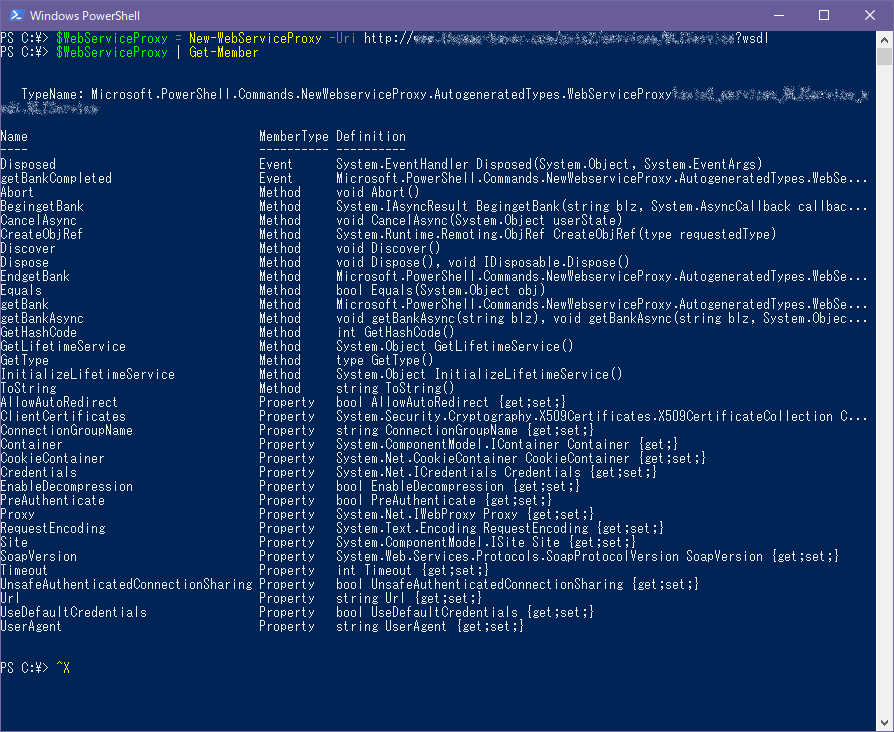Click the New-WebServiceProxy command text

coord(255,38)
